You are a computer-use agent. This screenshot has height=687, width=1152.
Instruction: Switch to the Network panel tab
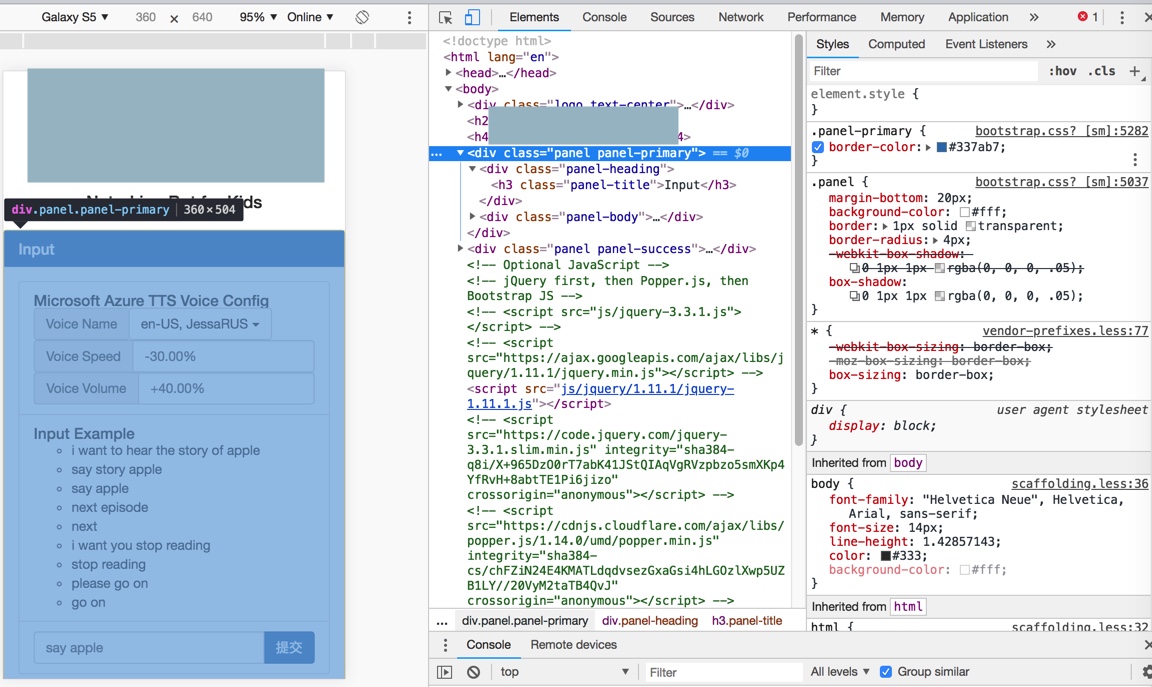coord(741,17)
